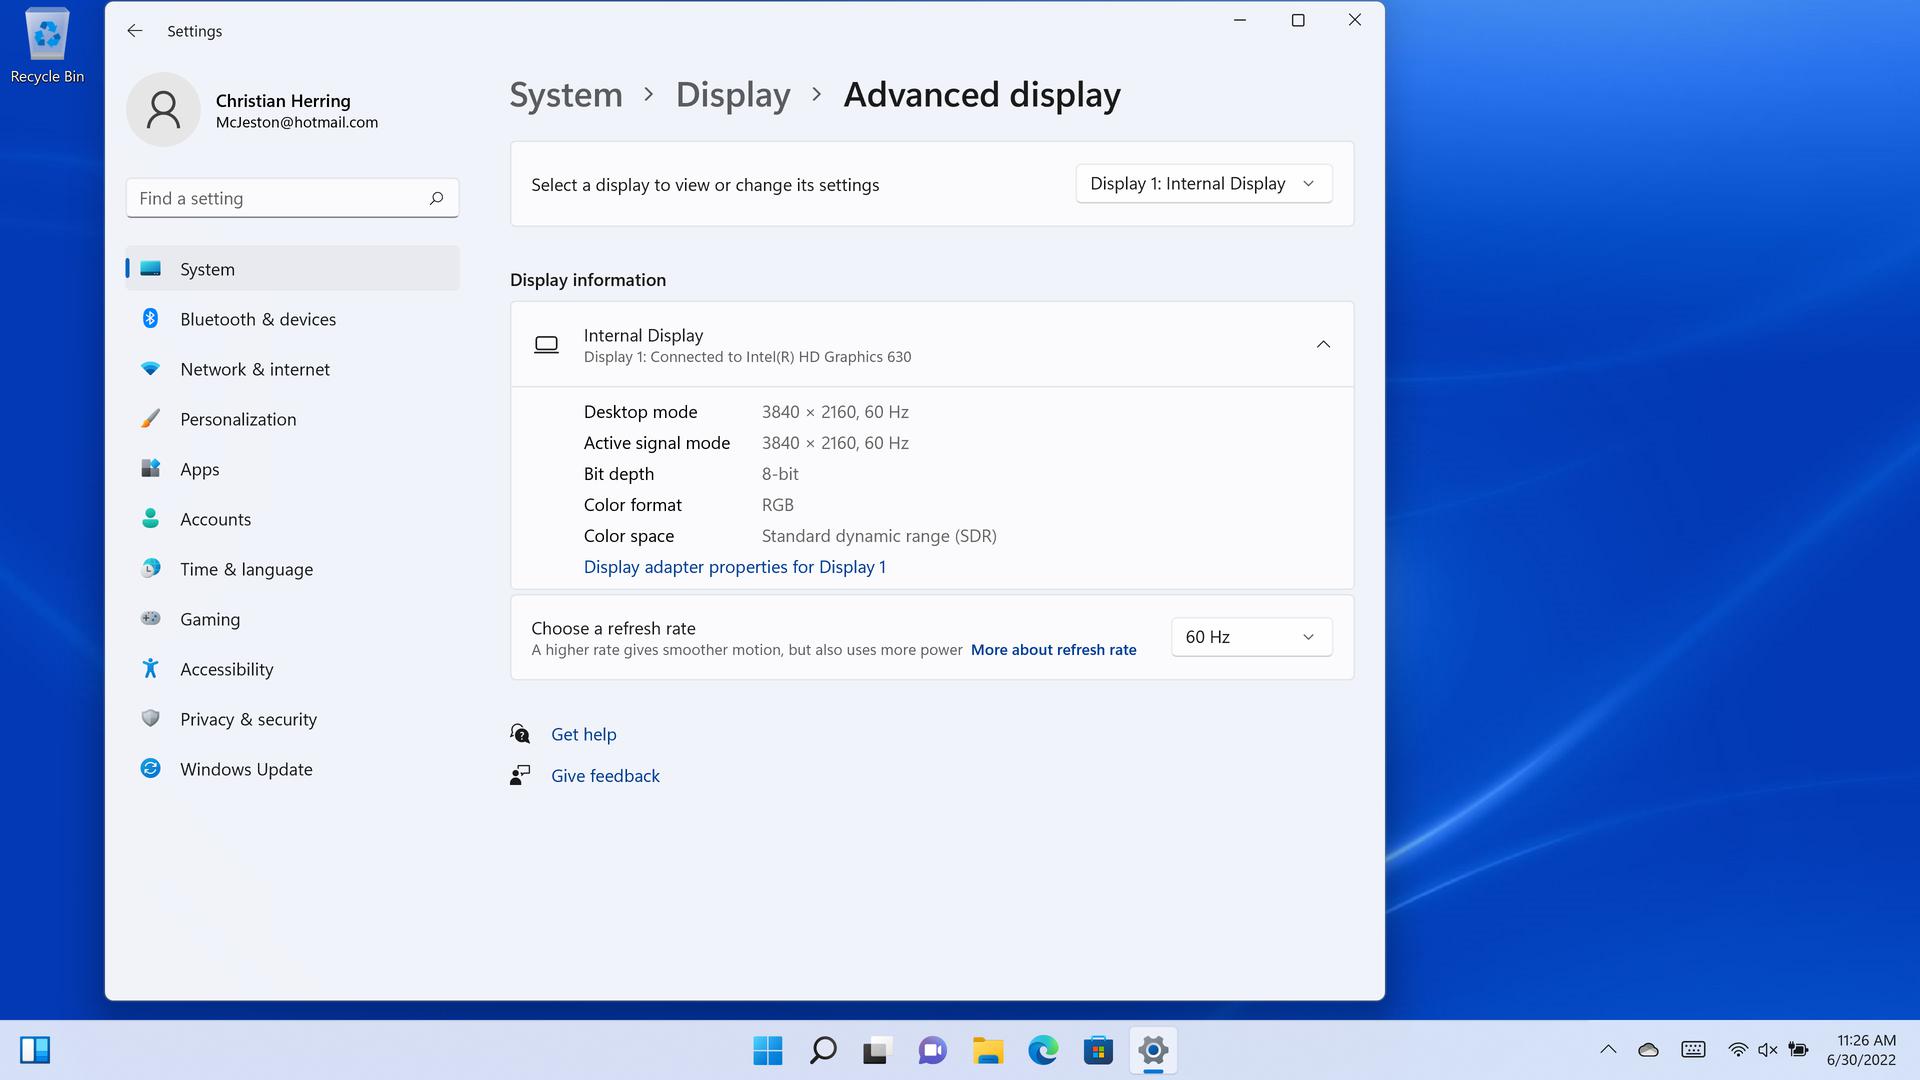Click the Find a setting search field
Viewport: 1920px width, 1080px height.
[293, 198]
